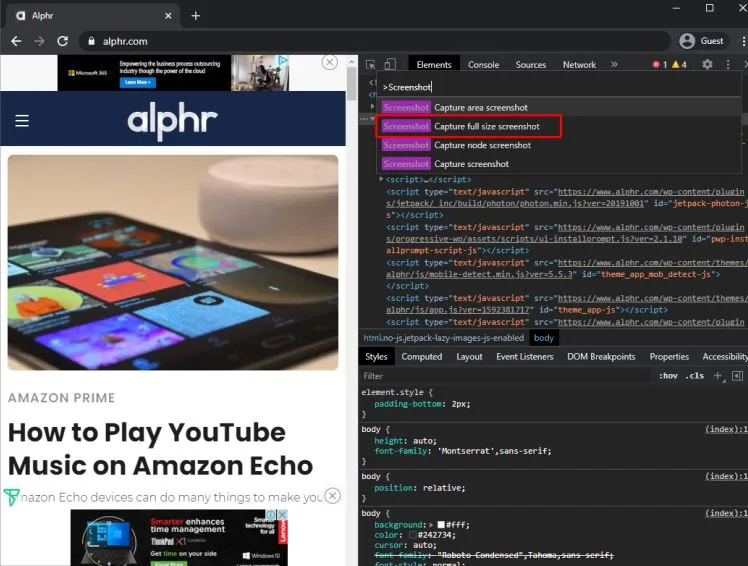Click the browser forward arrow

tap(39, 41)
